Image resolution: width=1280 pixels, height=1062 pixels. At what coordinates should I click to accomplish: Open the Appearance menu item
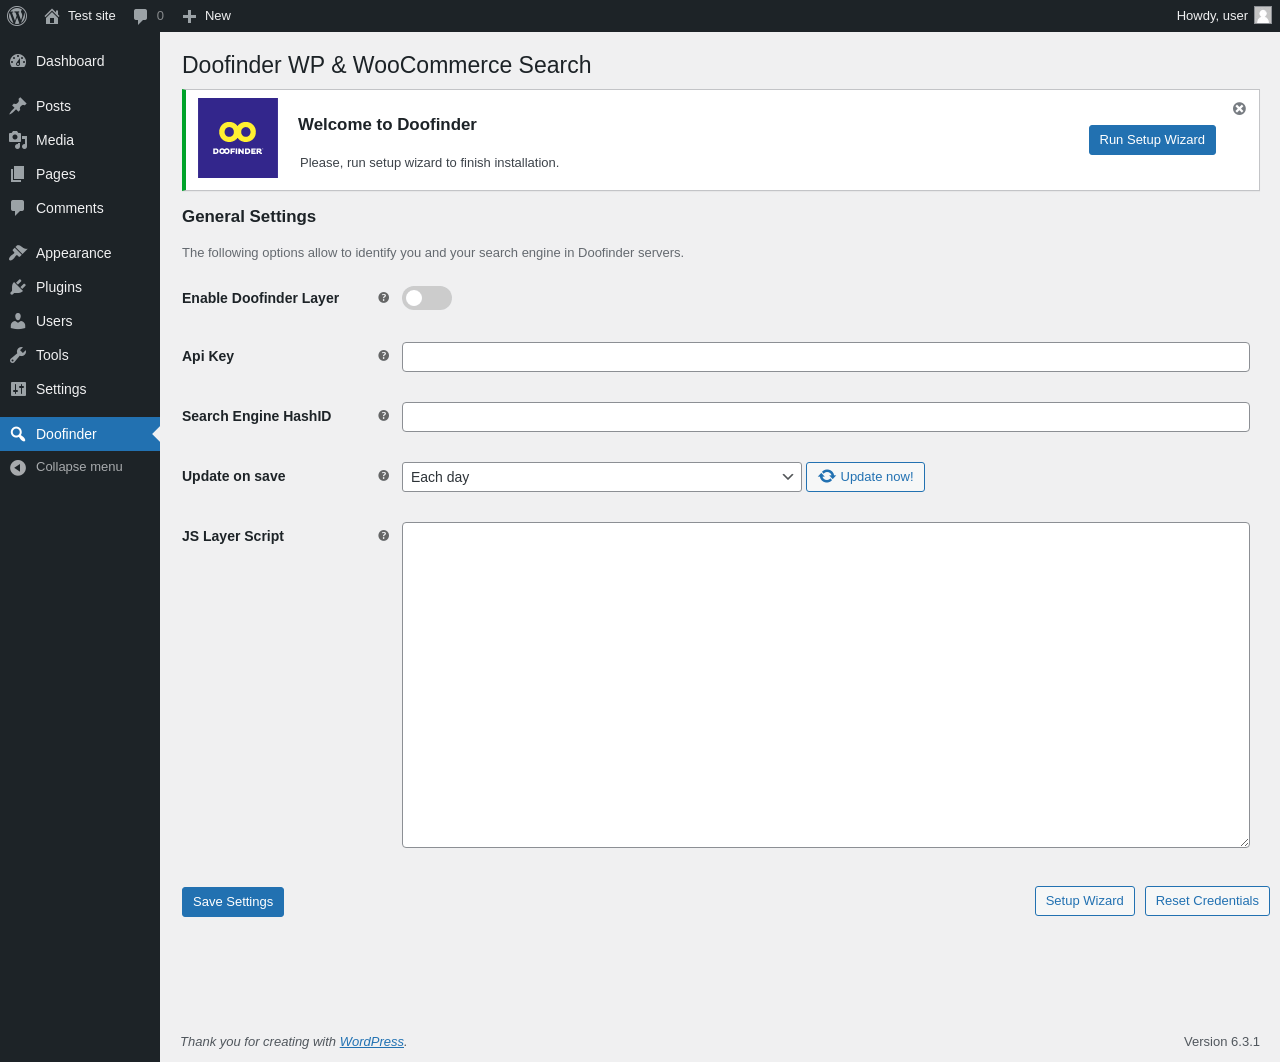[80, 253]
